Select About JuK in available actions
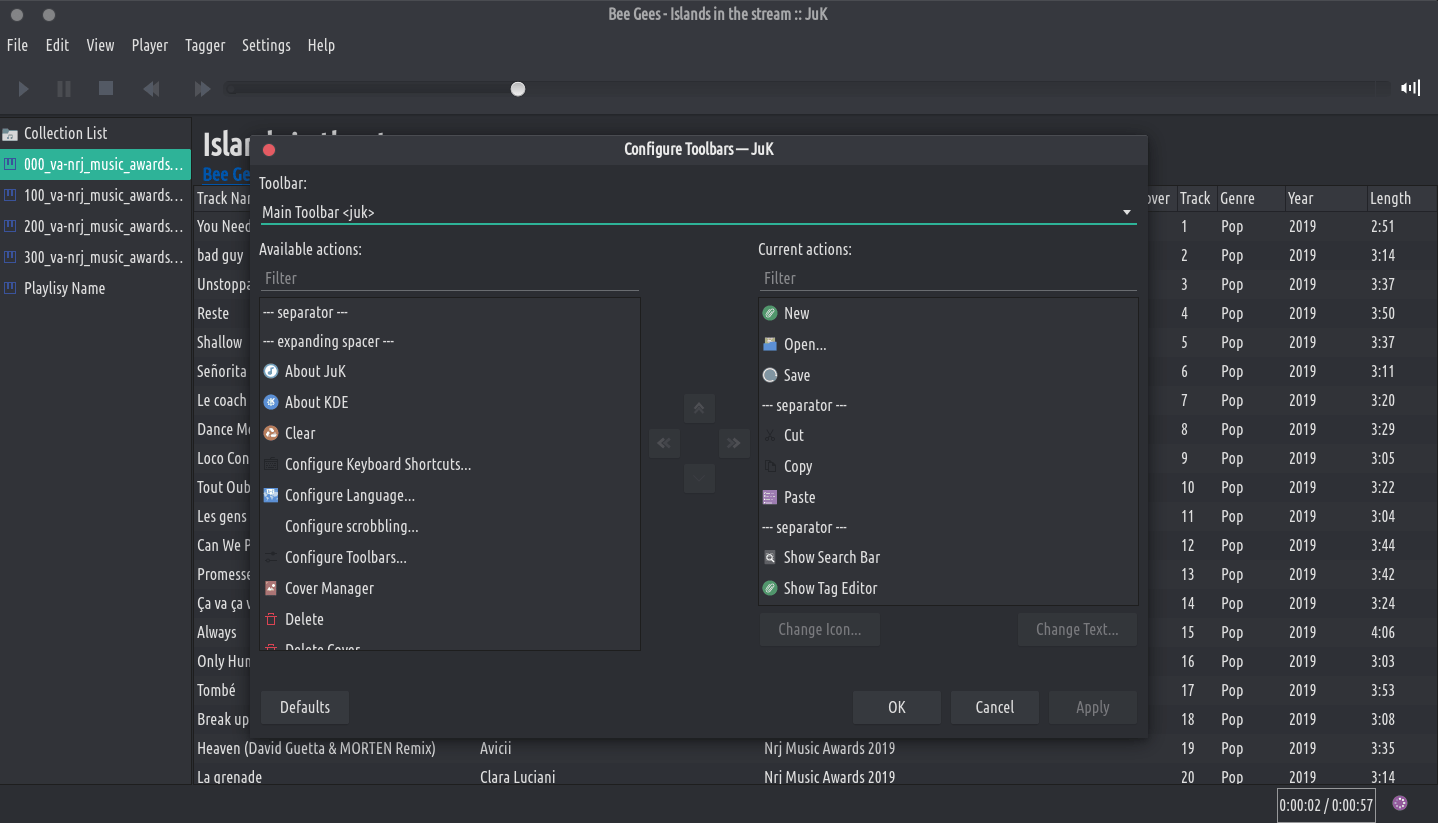1438x823 pixels. tap(449, 371)
